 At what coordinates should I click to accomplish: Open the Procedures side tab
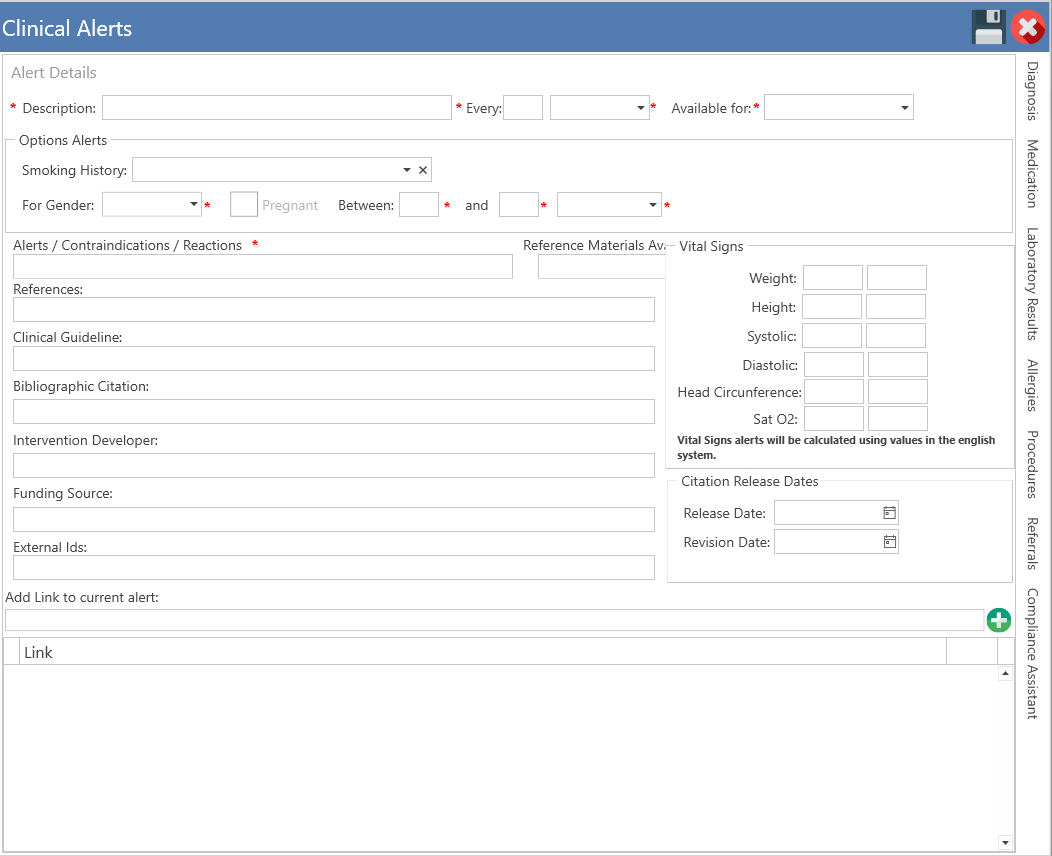(1032, 464)
